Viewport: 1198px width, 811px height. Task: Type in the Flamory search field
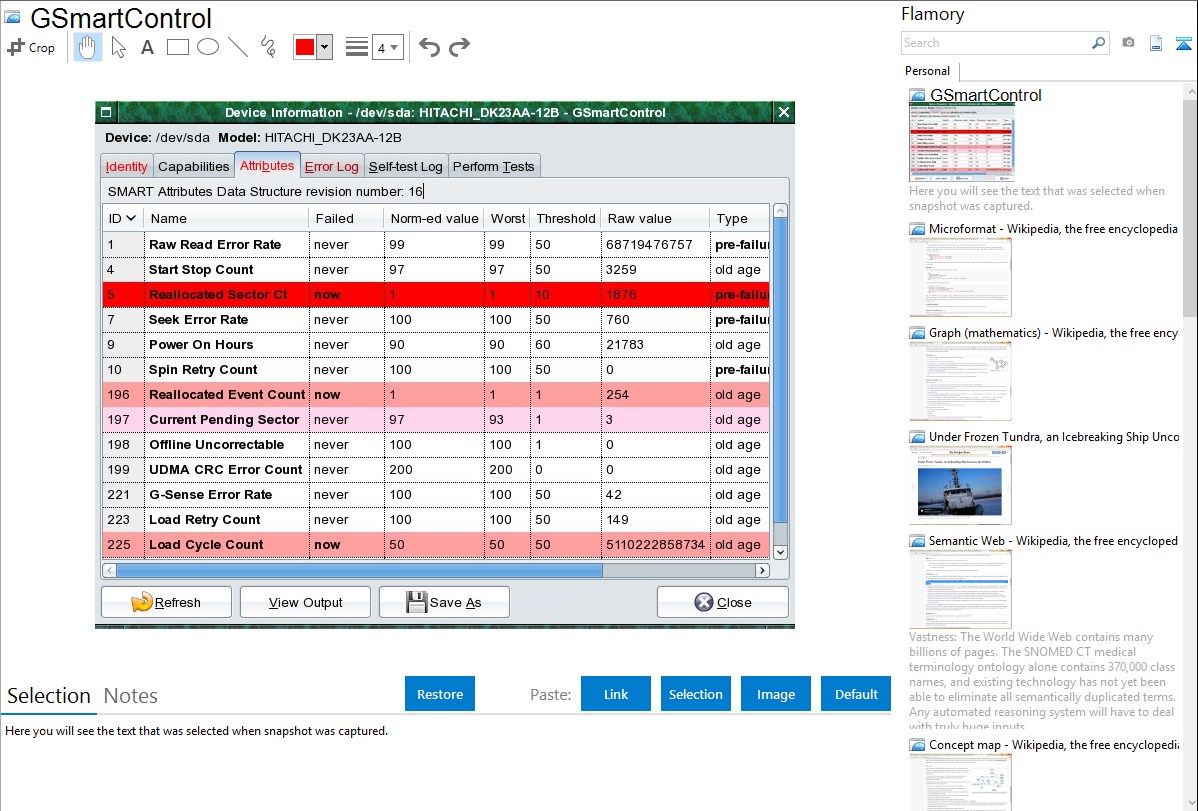click(x=995, y=43)
